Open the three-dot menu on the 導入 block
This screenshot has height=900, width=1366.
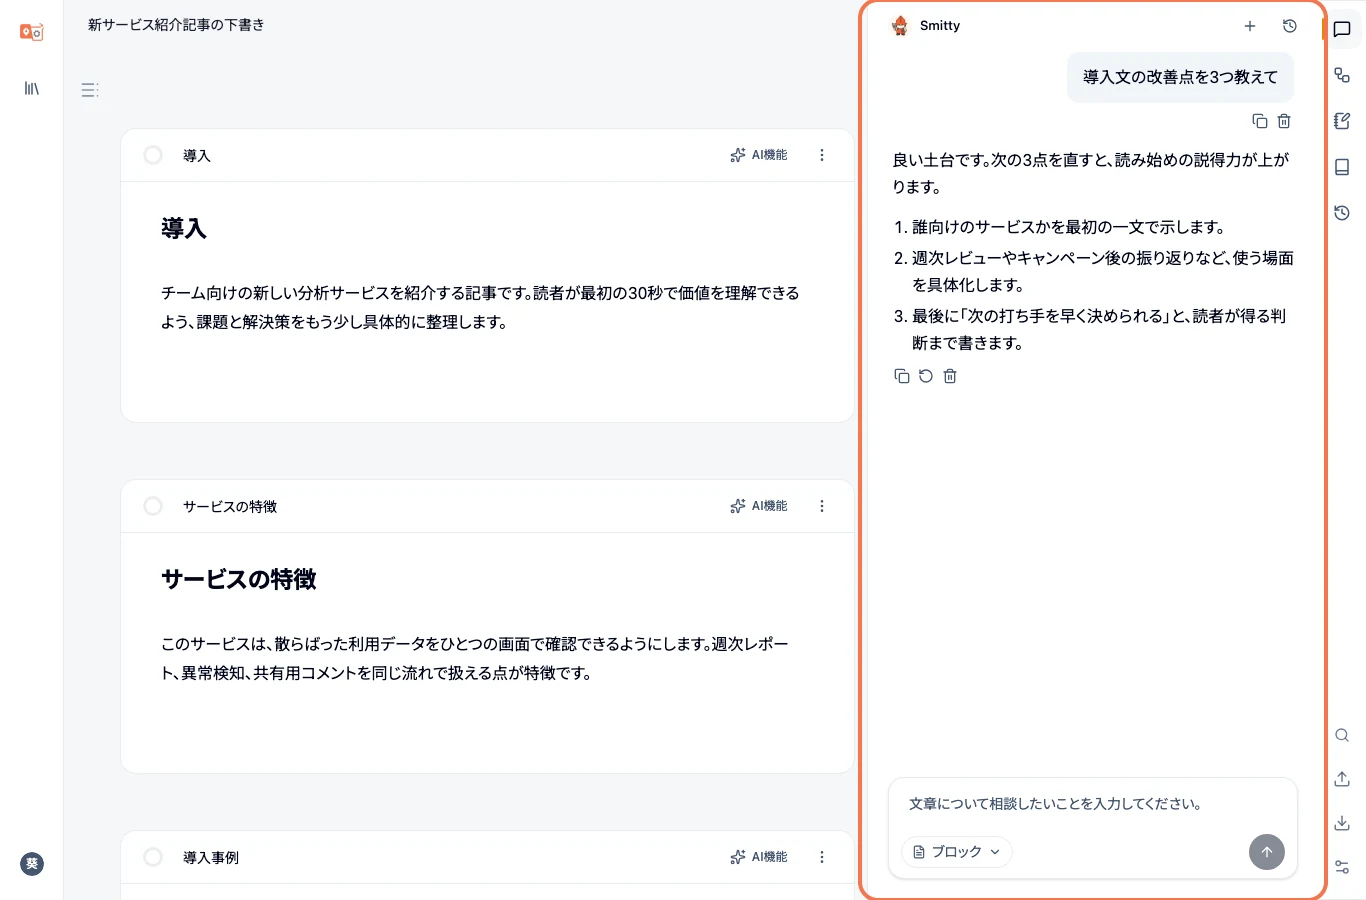tap(822, 155)
